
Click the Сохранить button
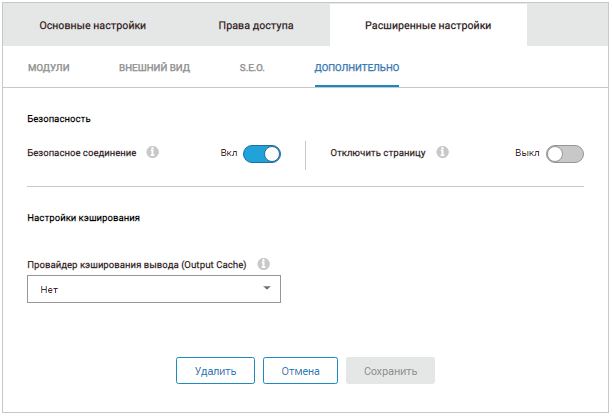tap(390, 371)
